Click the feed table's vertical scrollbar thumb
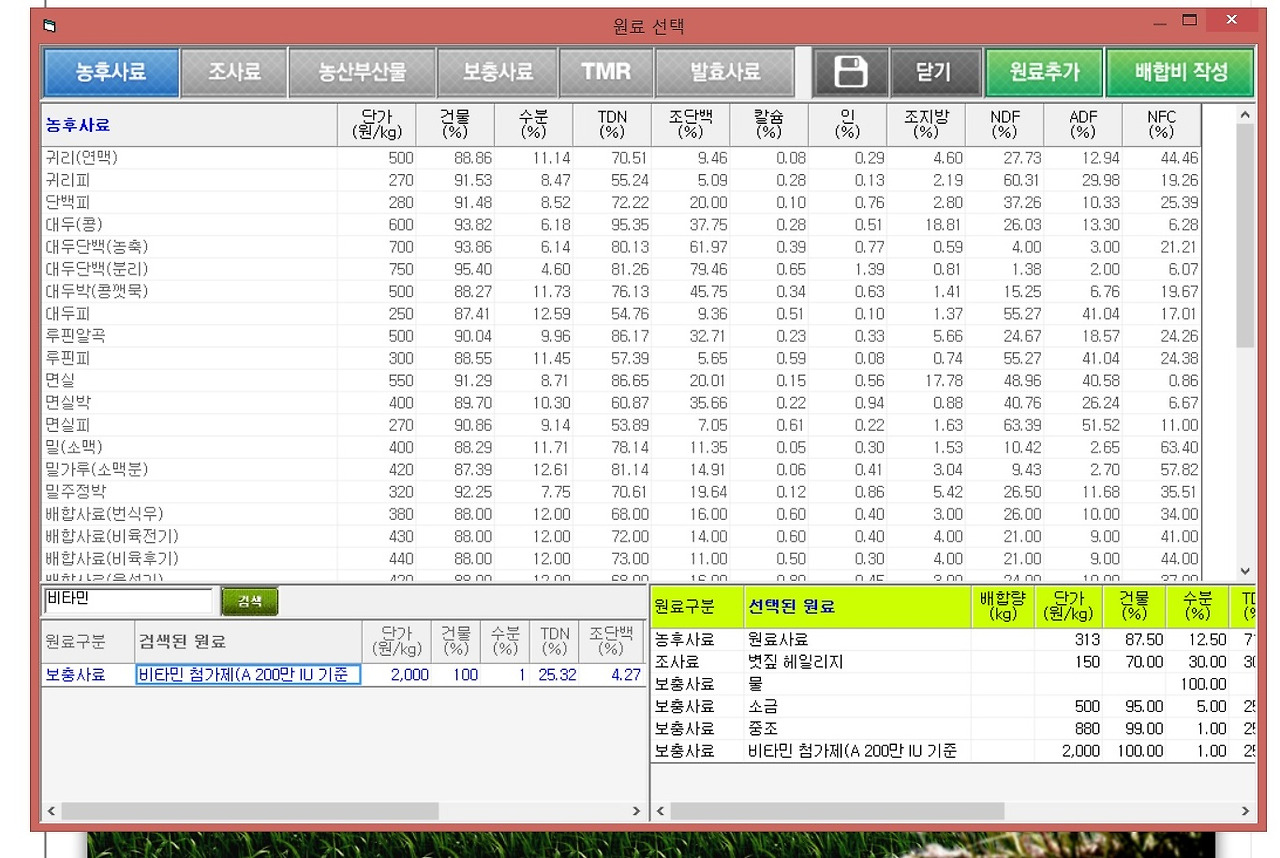The height and width of the screenshot is (858, 1280). coord(1245,235)
